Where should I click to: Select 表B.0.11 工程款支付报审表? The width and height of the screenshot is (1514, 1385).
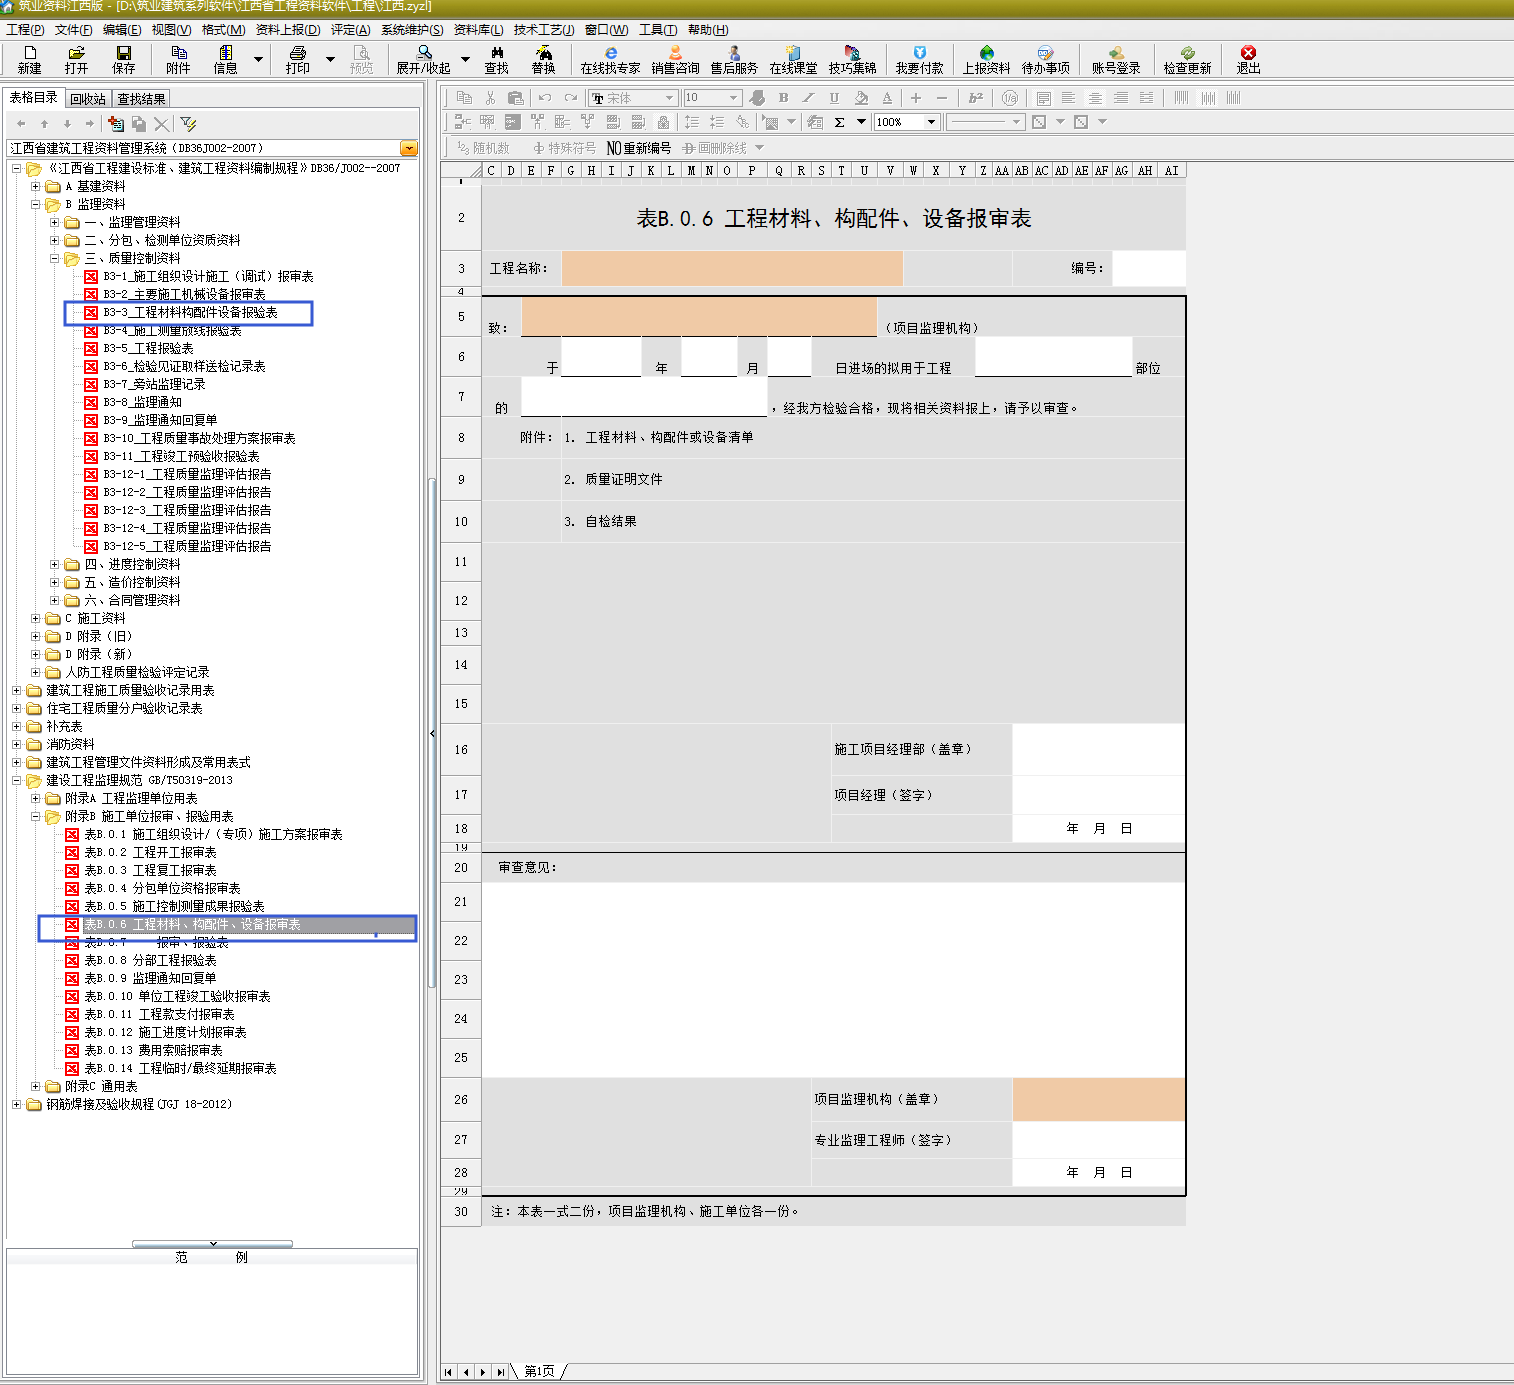point(159,1014)
